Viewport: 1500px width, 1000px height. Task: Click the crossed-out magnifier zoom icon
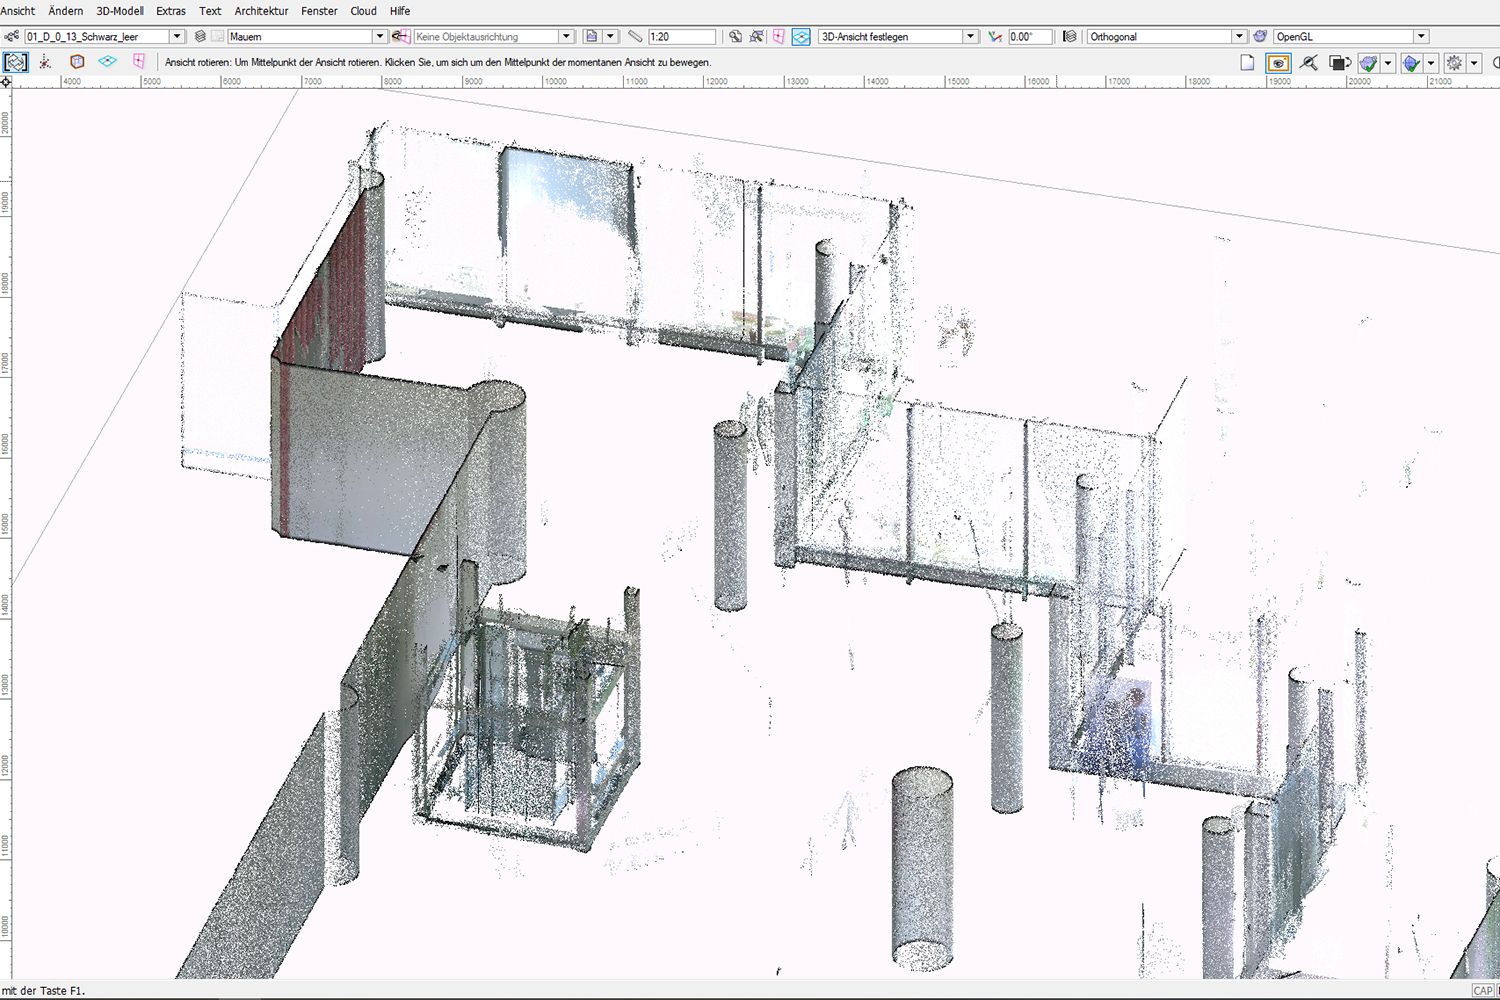(x=1309, y=62)
